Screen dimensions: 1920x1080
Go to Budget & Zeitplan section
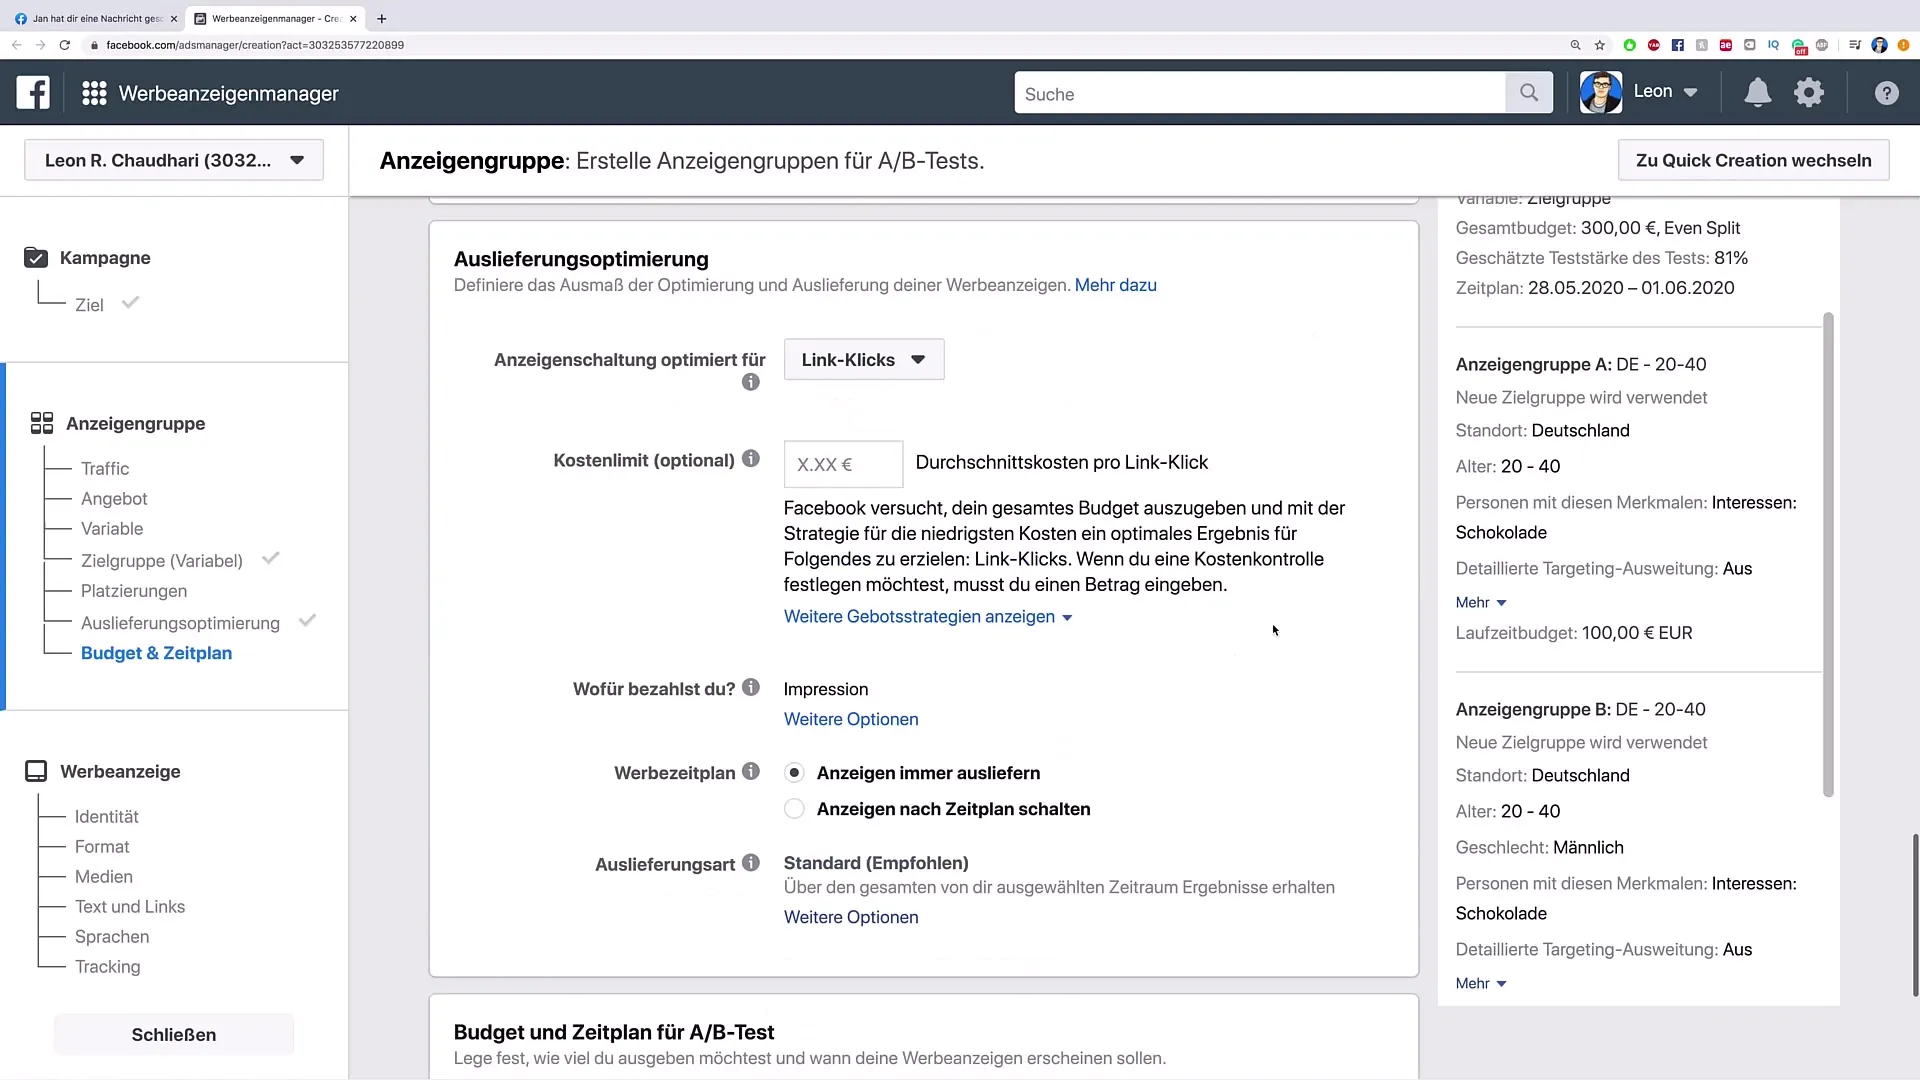point(156,652)
